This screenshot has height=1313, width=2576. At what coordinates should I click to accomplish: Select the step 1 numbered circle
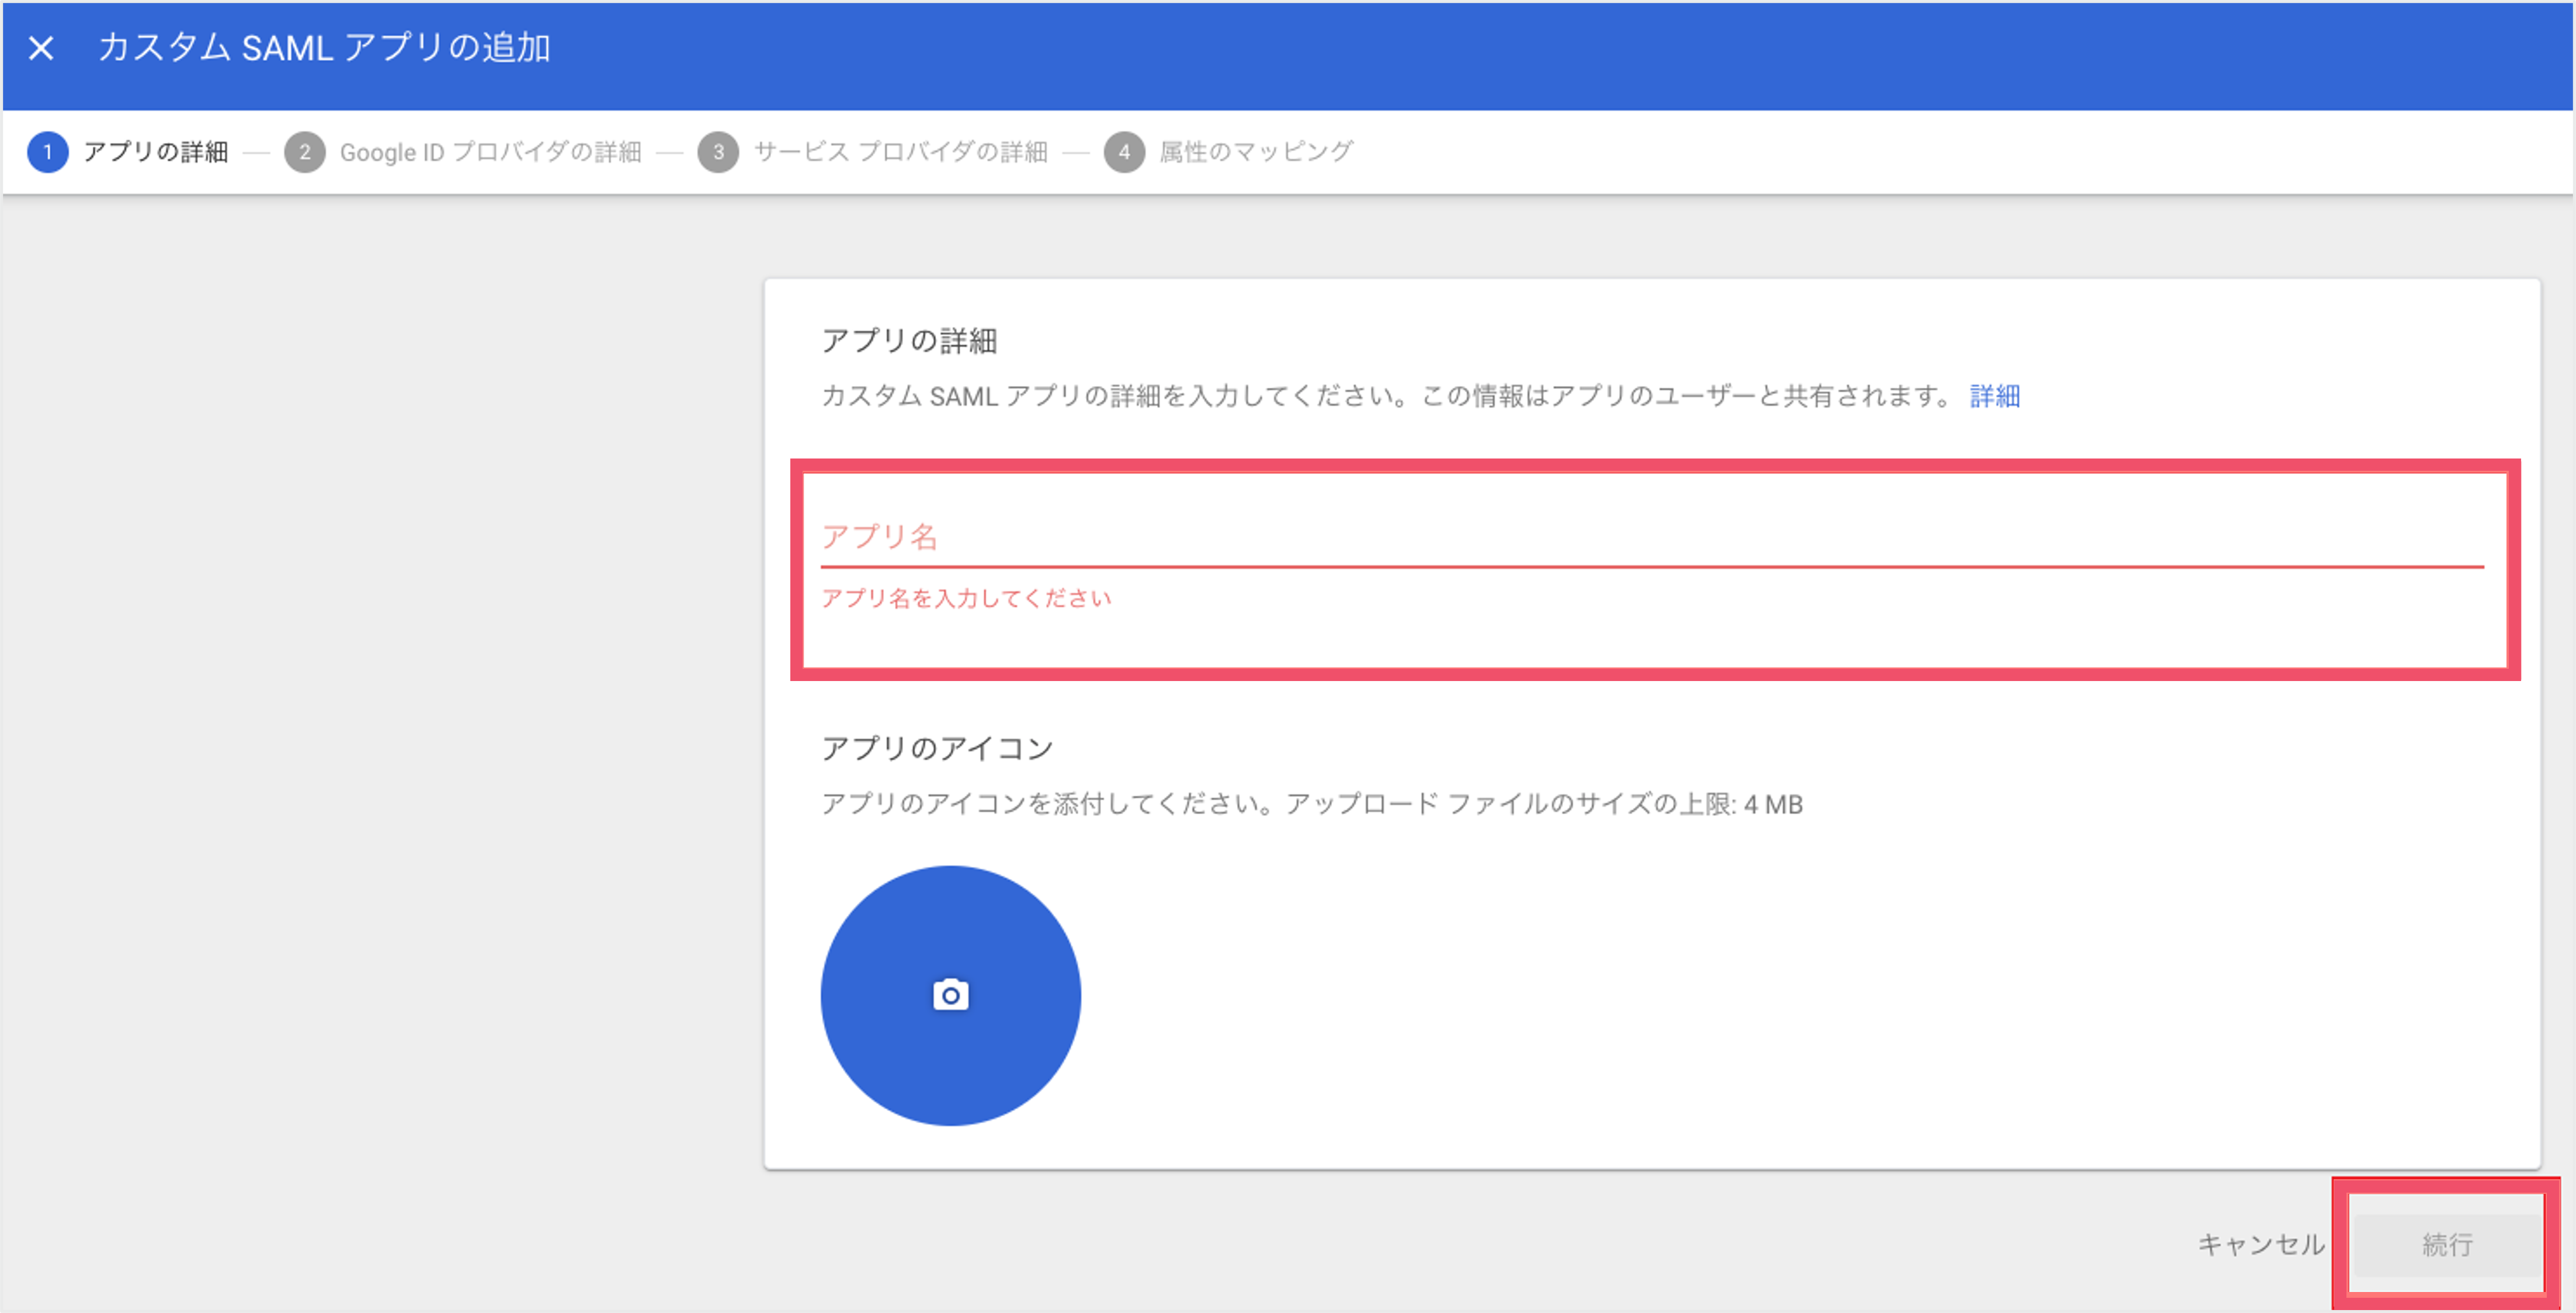pyautogui.click(x=47, y=152)
